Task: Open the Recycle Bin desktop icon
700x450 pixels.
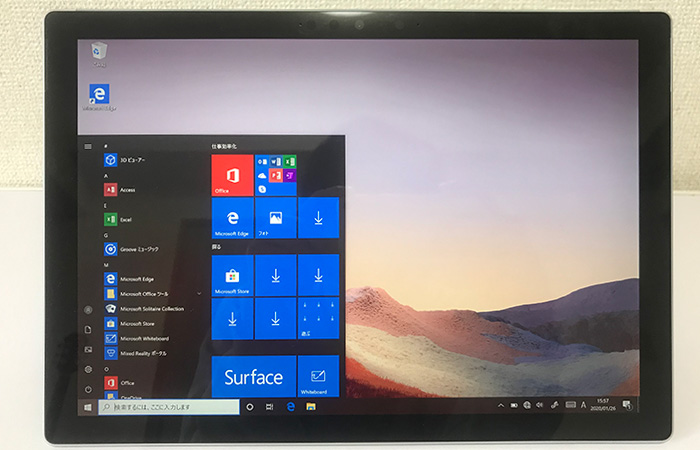Action: coord(99,54)
